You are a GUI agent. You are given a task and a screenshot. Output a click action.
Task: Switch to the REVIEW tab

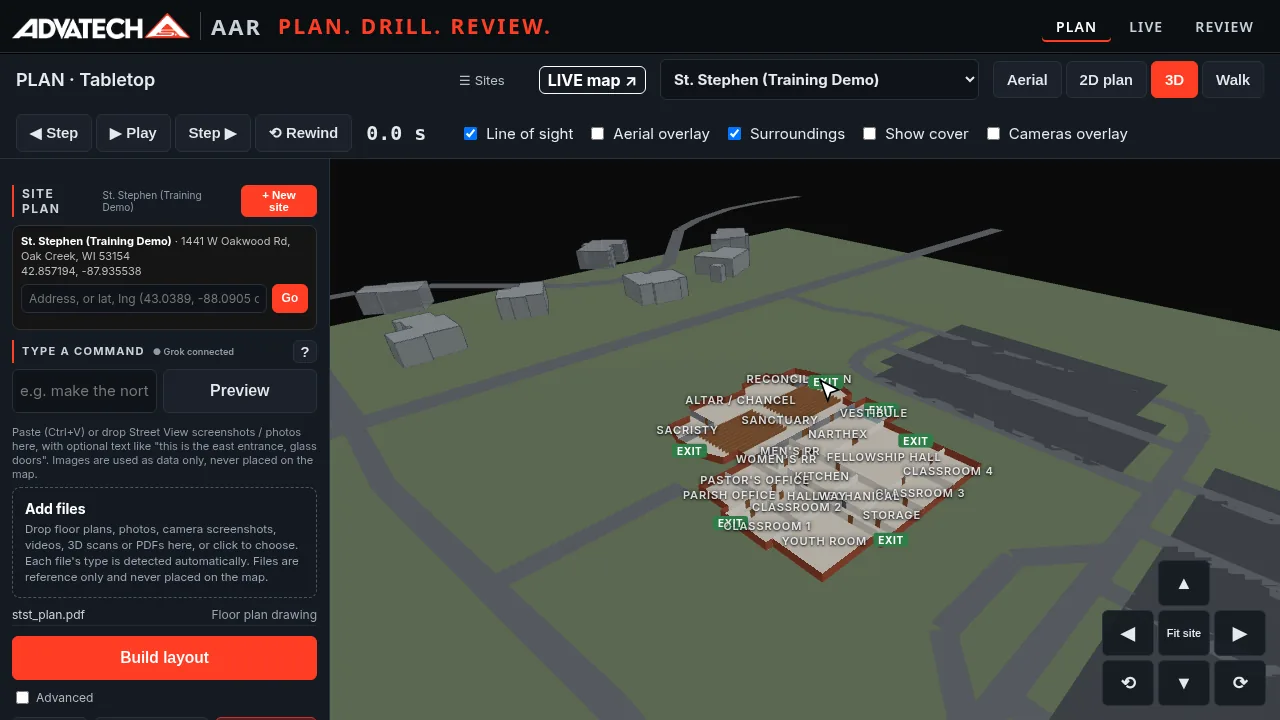pyautogui.click(x=1224, y=27)
